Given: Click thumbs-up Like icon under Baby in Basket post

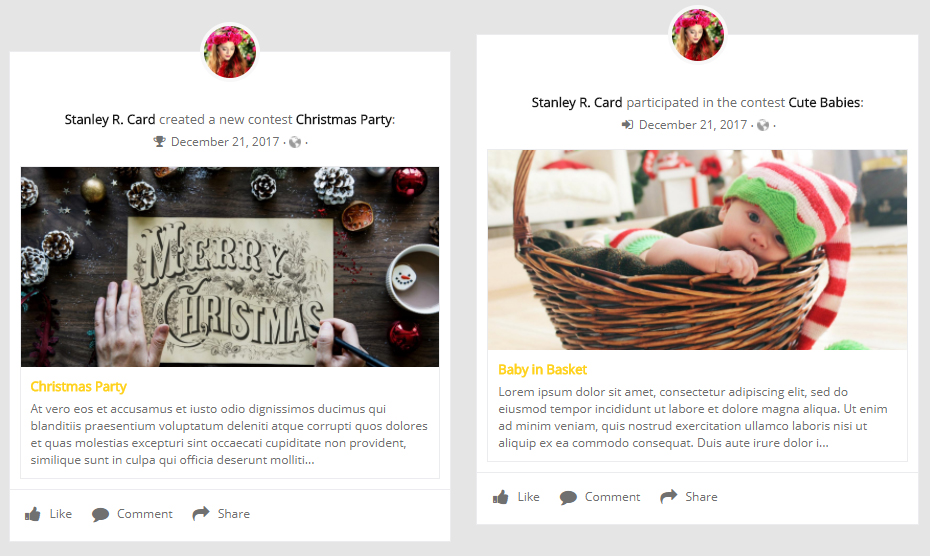Looking at the screenshot, I should click(501, 497).
